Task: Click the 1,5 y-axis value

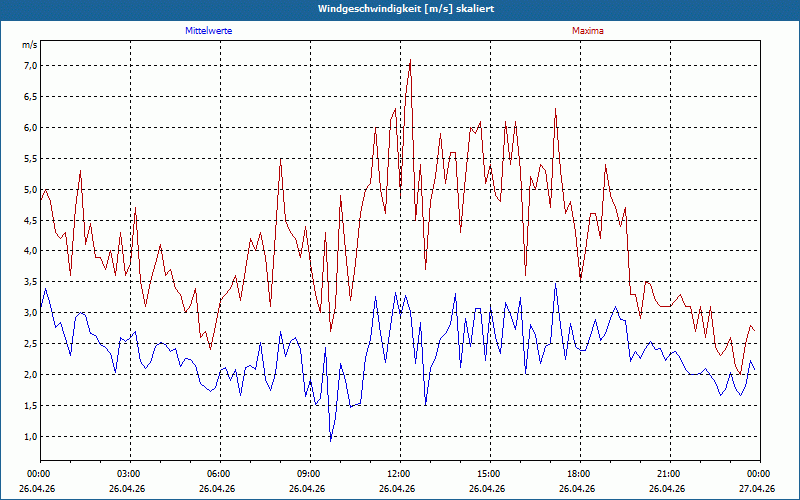Action: [31, 406]
